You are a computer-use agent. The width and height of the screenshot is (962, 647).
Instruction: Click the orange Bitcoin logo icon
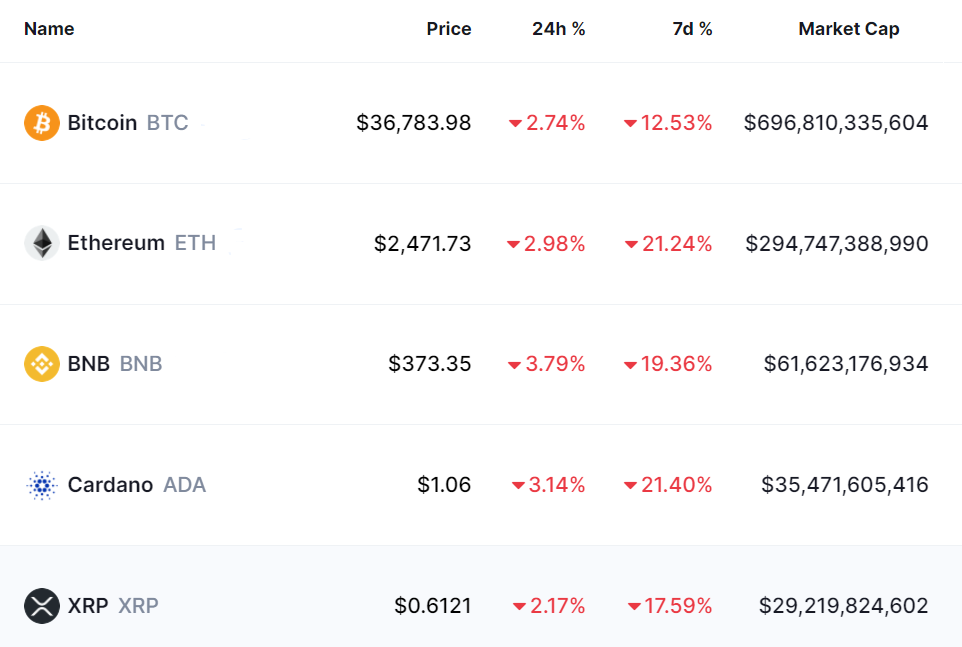(x=42, y=123)
